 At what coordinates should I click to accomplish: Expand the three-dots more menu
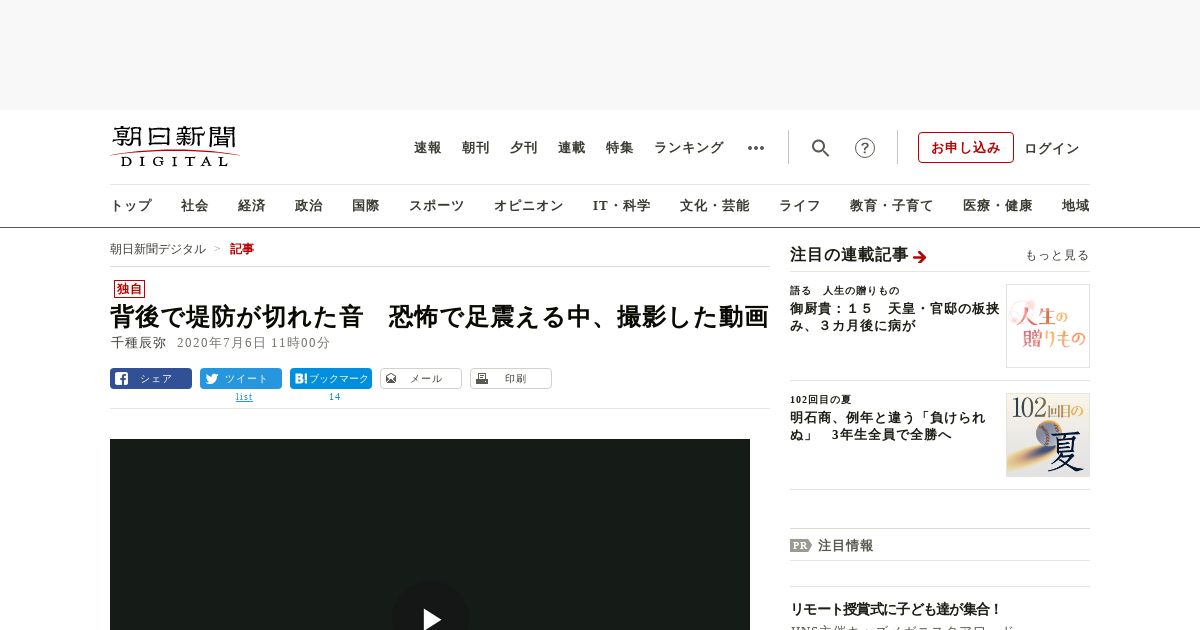point(756,148)
